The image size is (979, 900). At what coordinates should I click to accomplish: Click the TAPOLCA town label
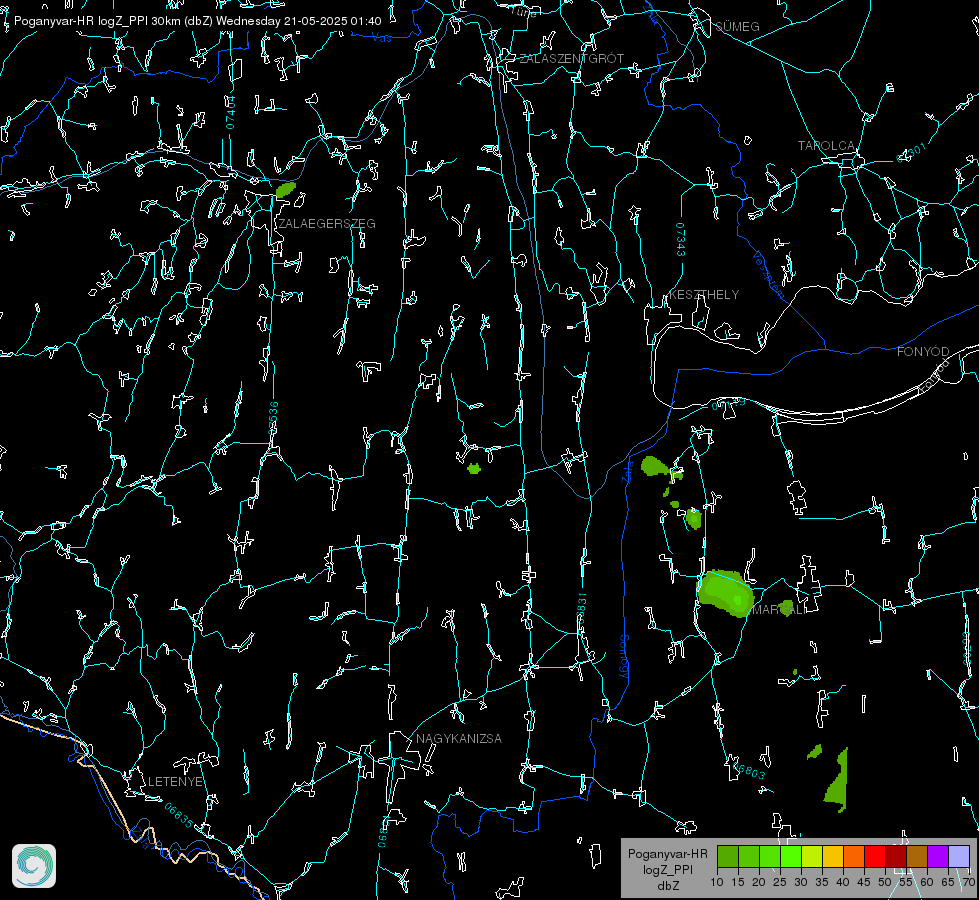(826, 146)
